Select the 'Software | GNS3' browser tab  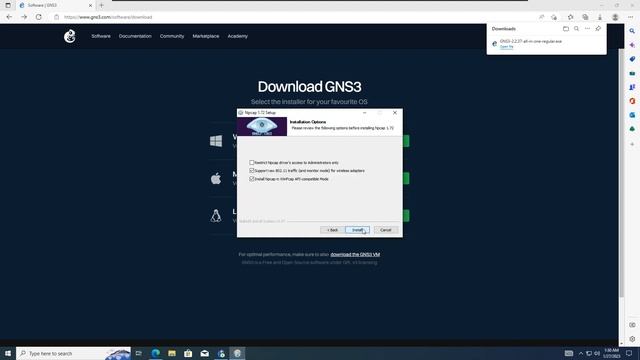click(55, 5)
